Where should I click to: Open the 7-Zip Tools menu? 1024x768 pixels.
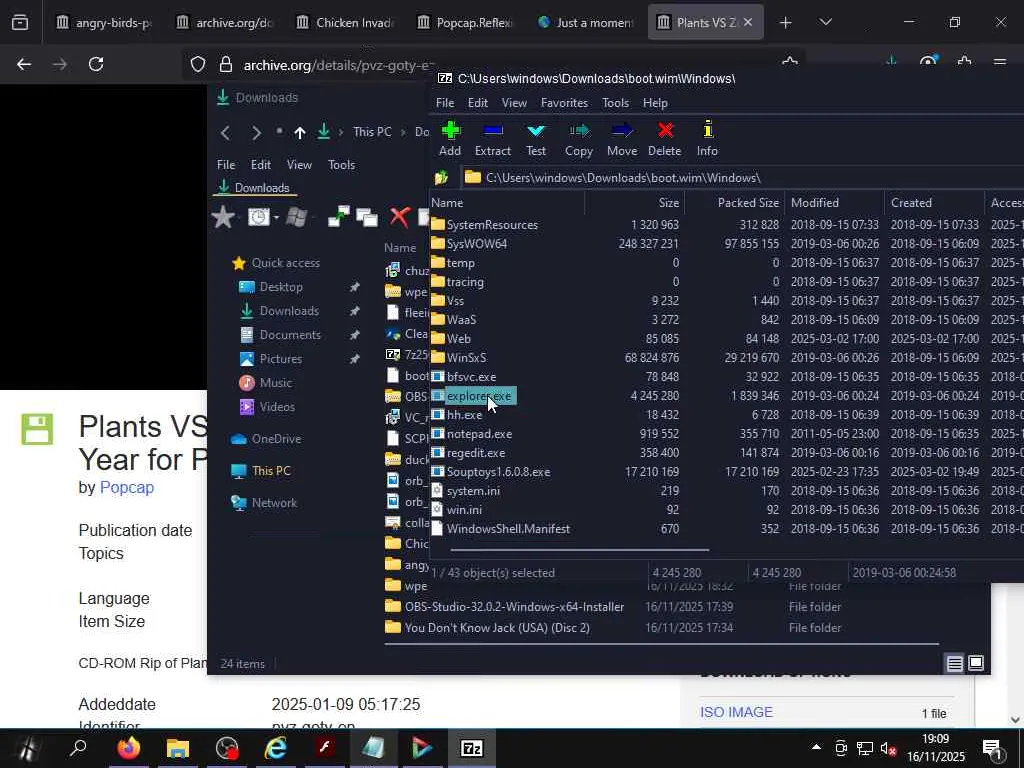point(615,103)
